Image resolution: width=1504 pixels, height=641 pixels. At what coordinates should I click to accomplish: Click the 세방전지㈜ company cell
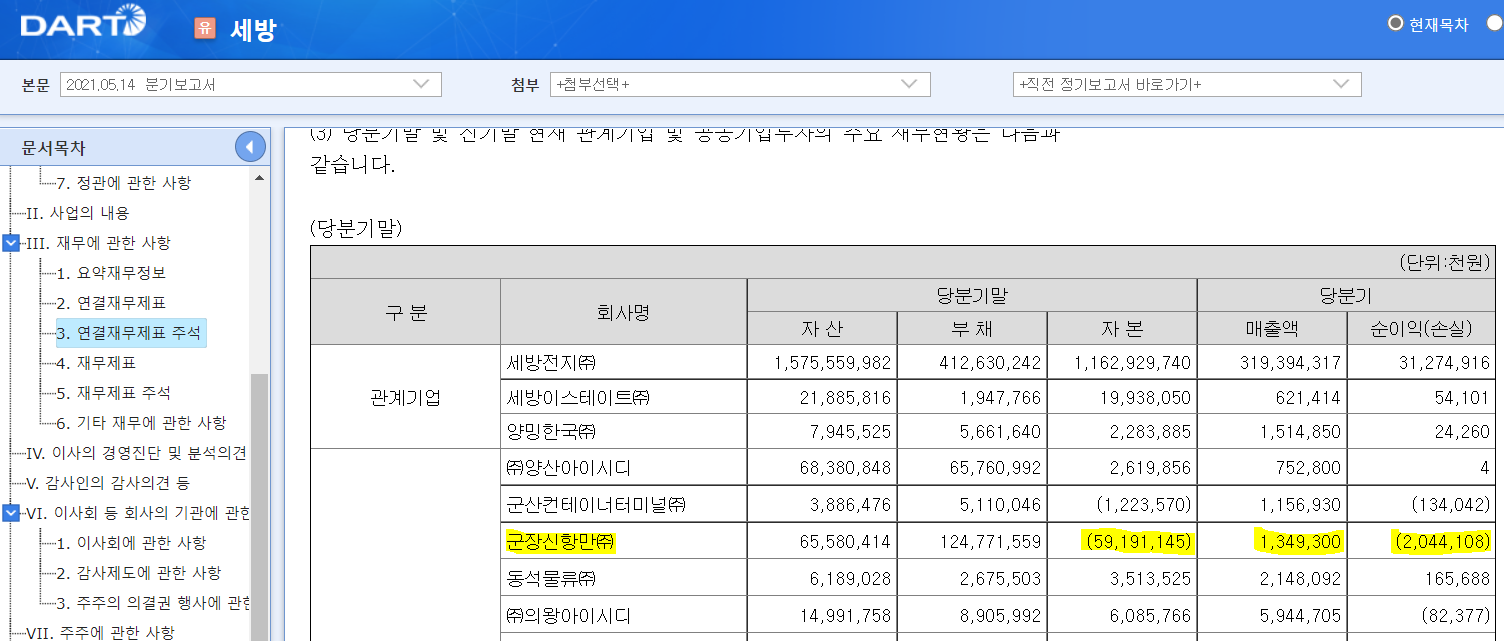point(623,362)
